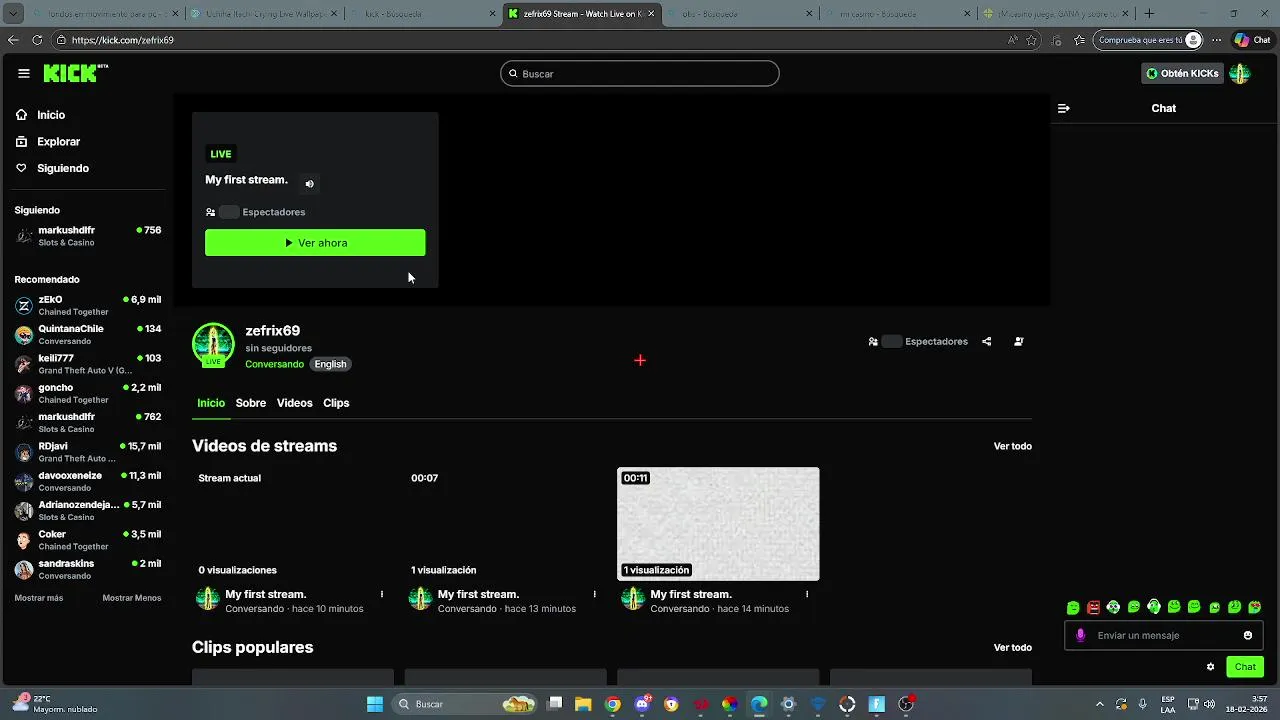Click the English language tag

(x=330, y=364)
